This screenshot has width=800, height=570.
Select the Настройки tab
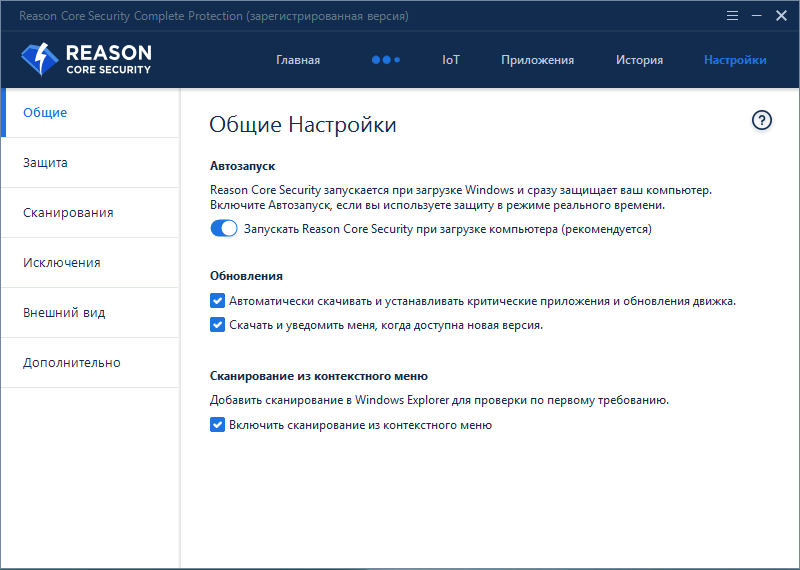[x=735, y=60]
